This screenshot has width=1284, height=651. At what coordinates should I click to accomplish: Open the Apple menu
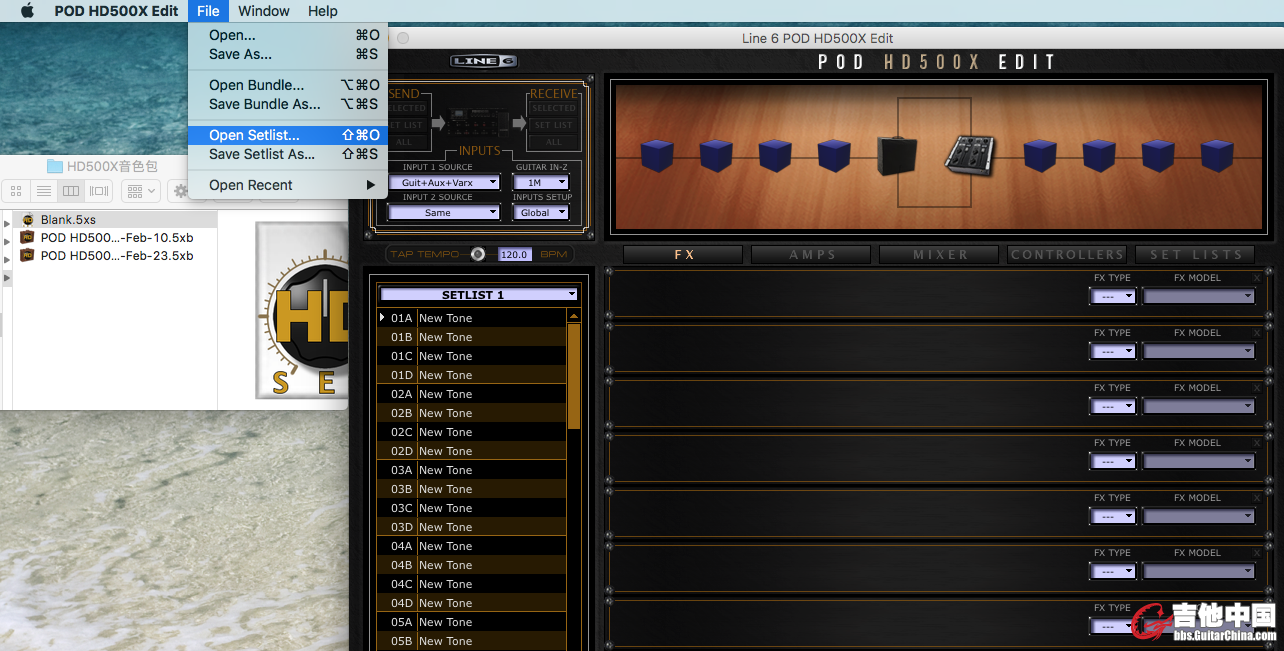click(27, 11)
